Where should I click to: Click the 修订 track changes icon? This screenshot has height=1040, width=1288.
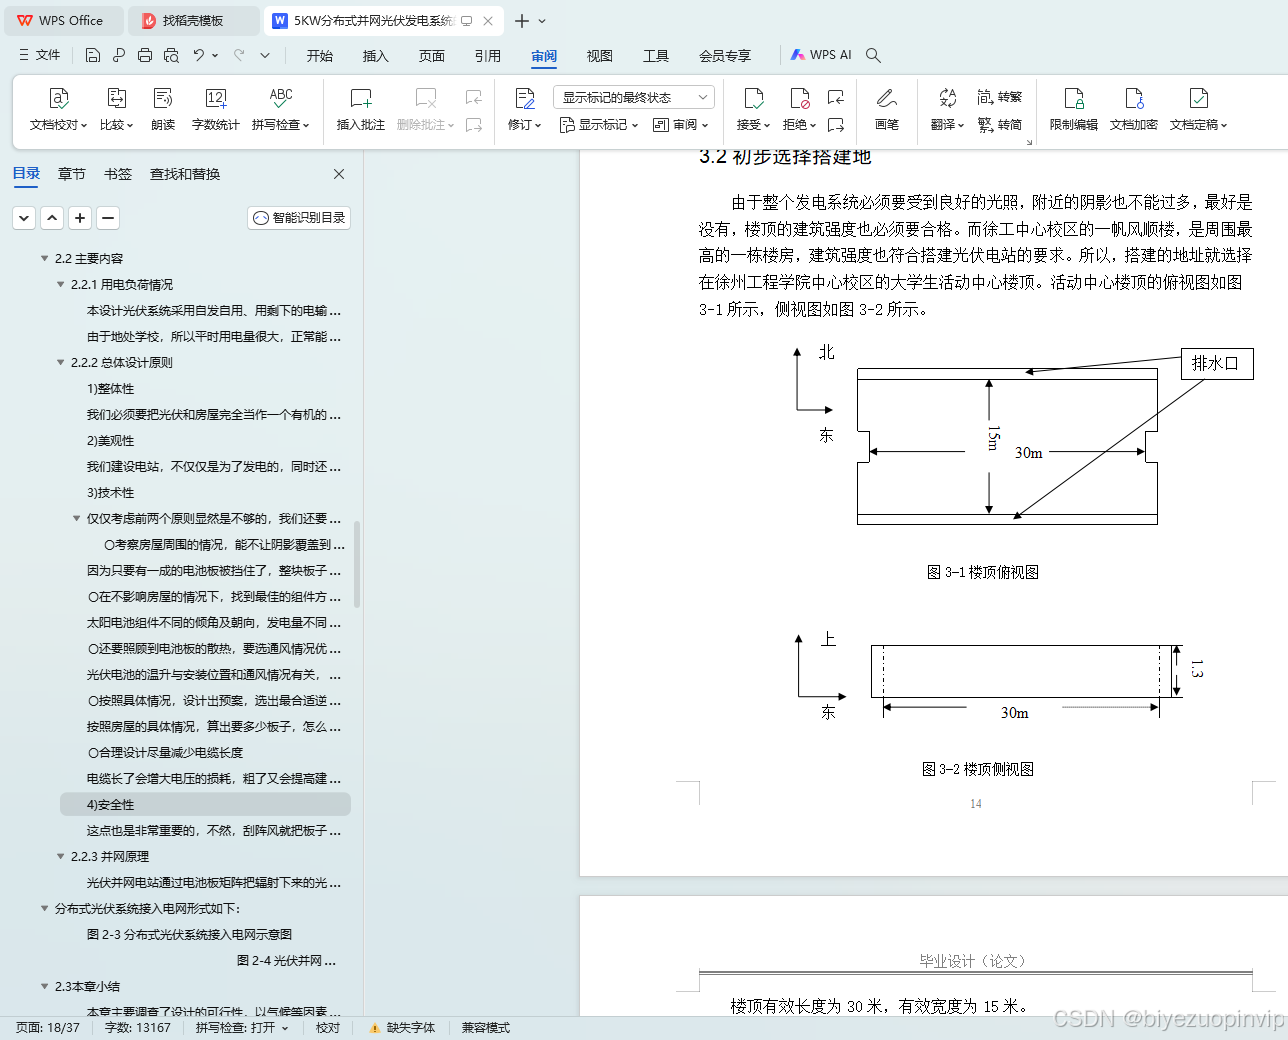click(525, 98)
